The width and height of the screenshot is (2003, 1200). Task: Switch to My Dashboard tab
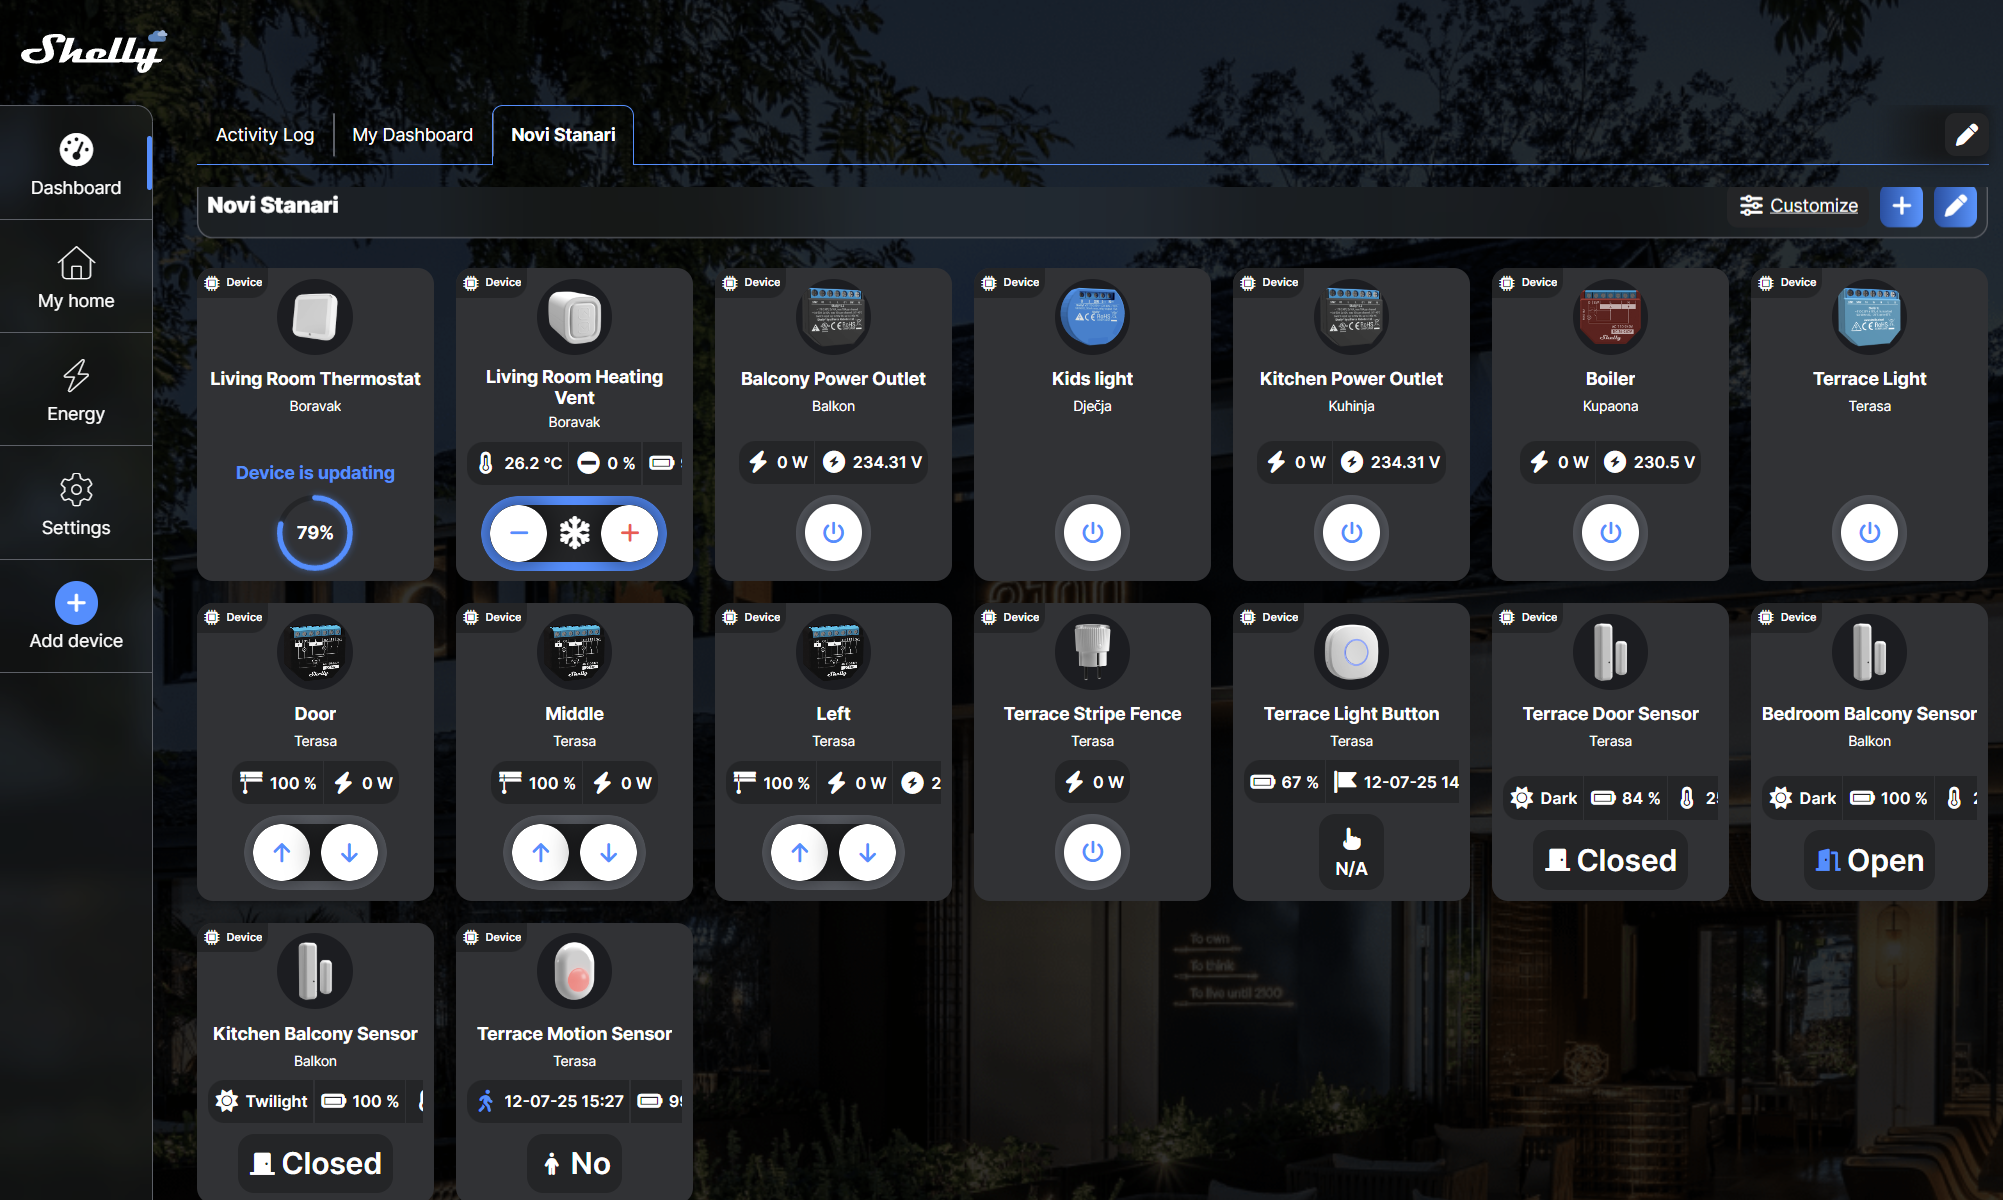tap(412, 135)
